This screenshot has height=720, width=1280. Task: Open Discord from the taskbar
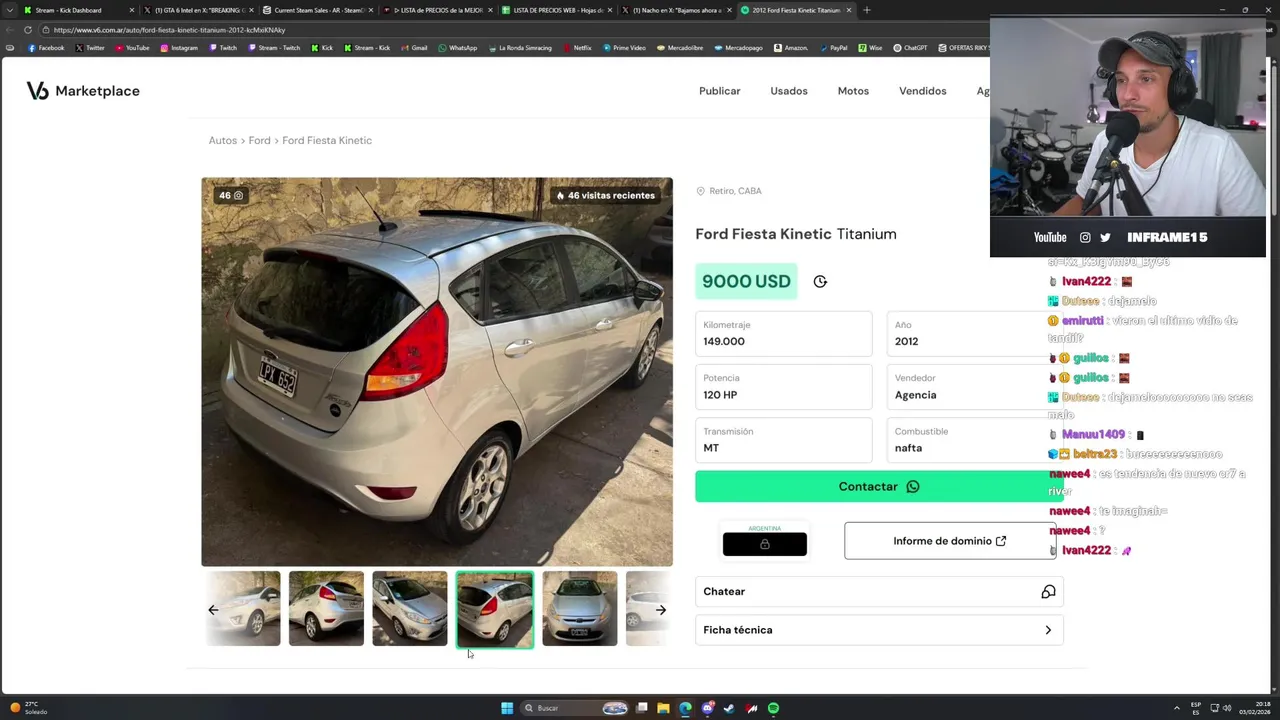707,708
